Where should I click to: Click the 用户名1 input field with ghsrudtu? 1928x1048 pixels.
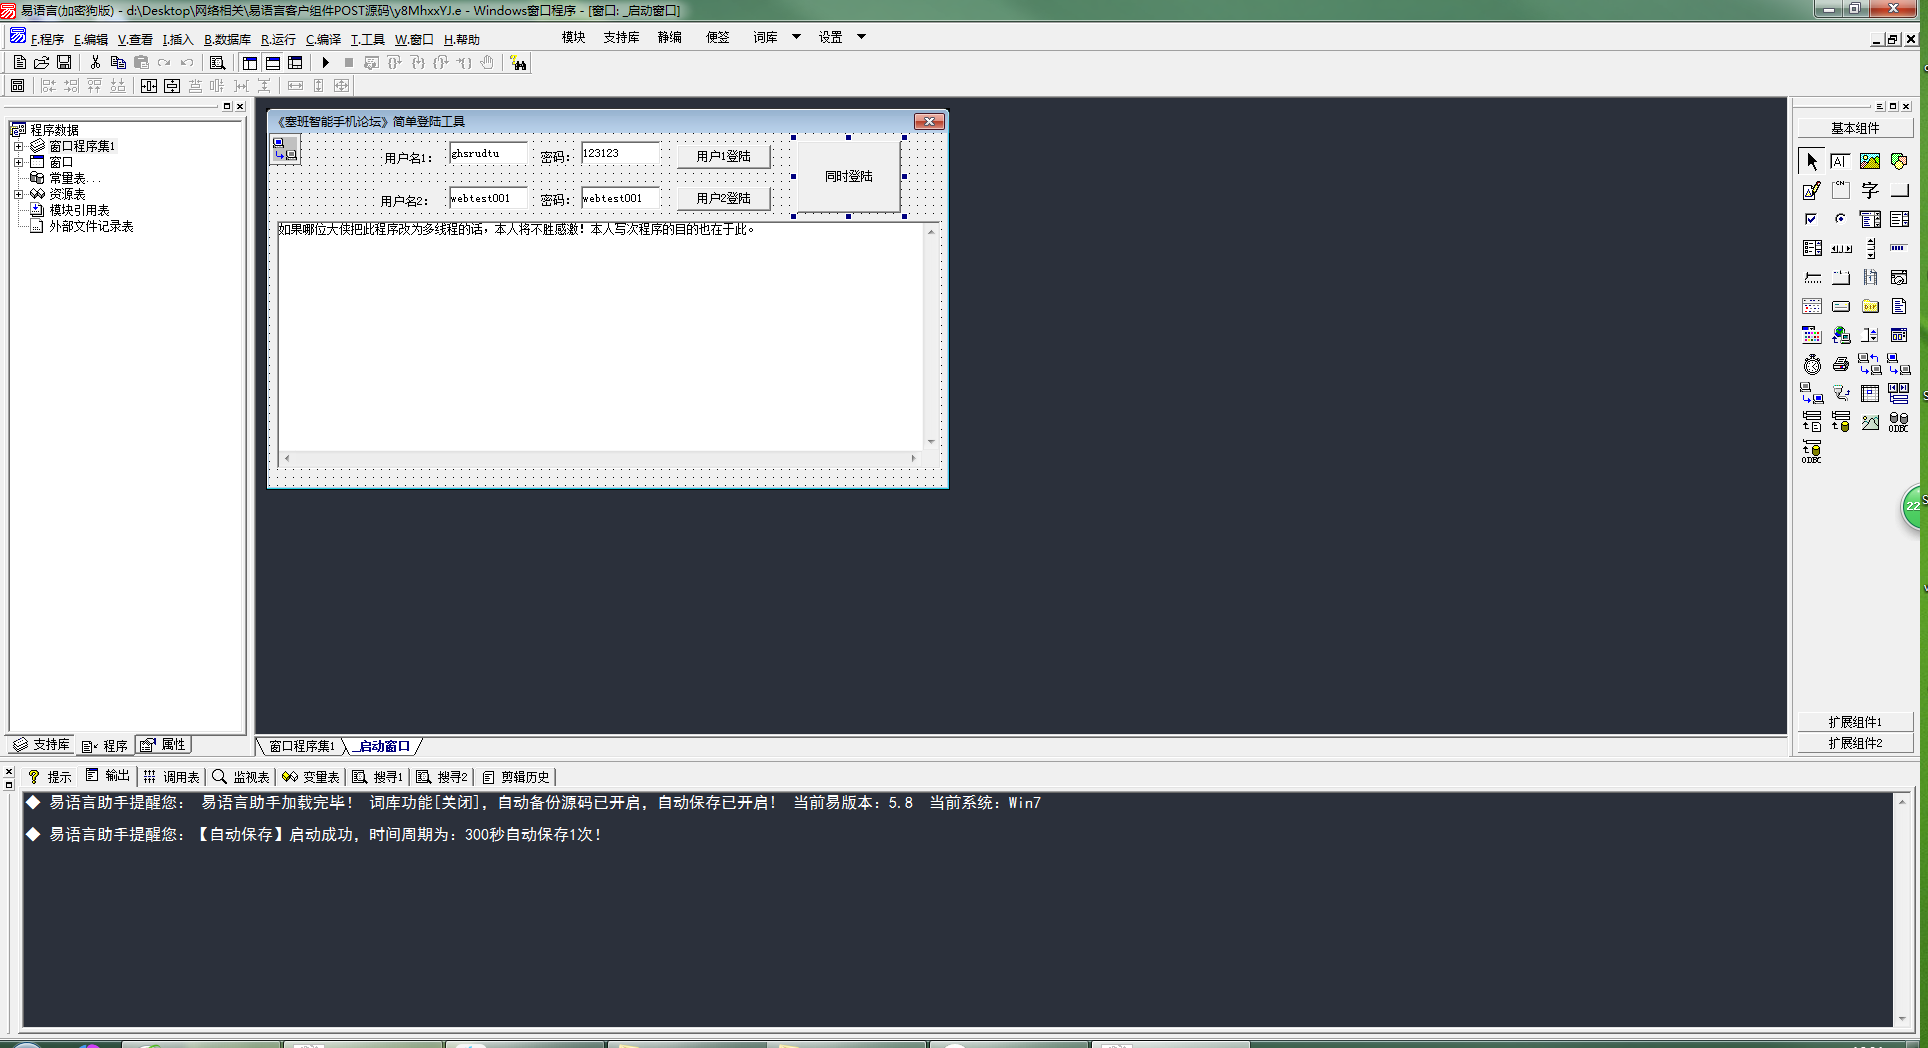488,154
